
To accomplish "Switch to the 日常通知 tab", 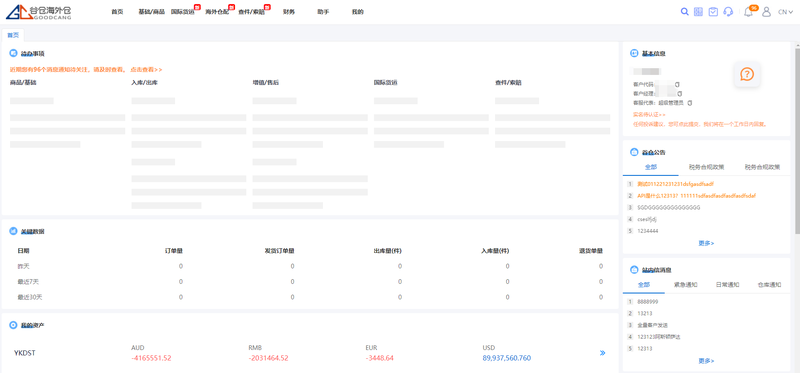I will point(727,285).
